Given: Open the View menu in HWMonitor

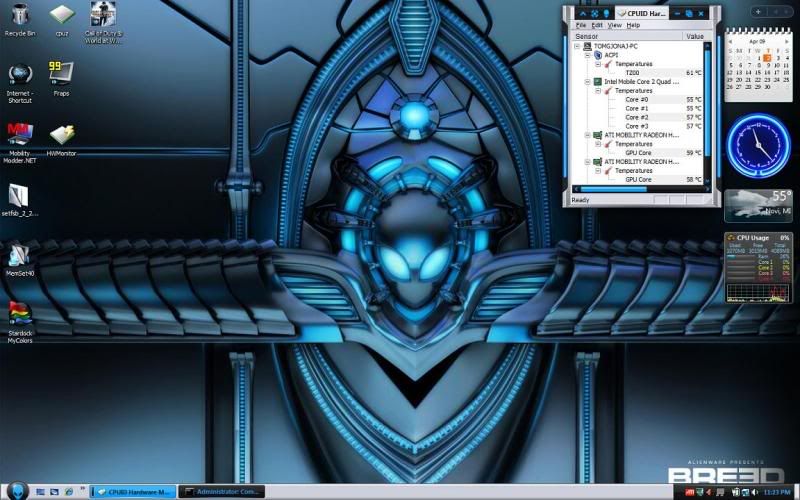Looking at the screenshot, I should [614, 25].
